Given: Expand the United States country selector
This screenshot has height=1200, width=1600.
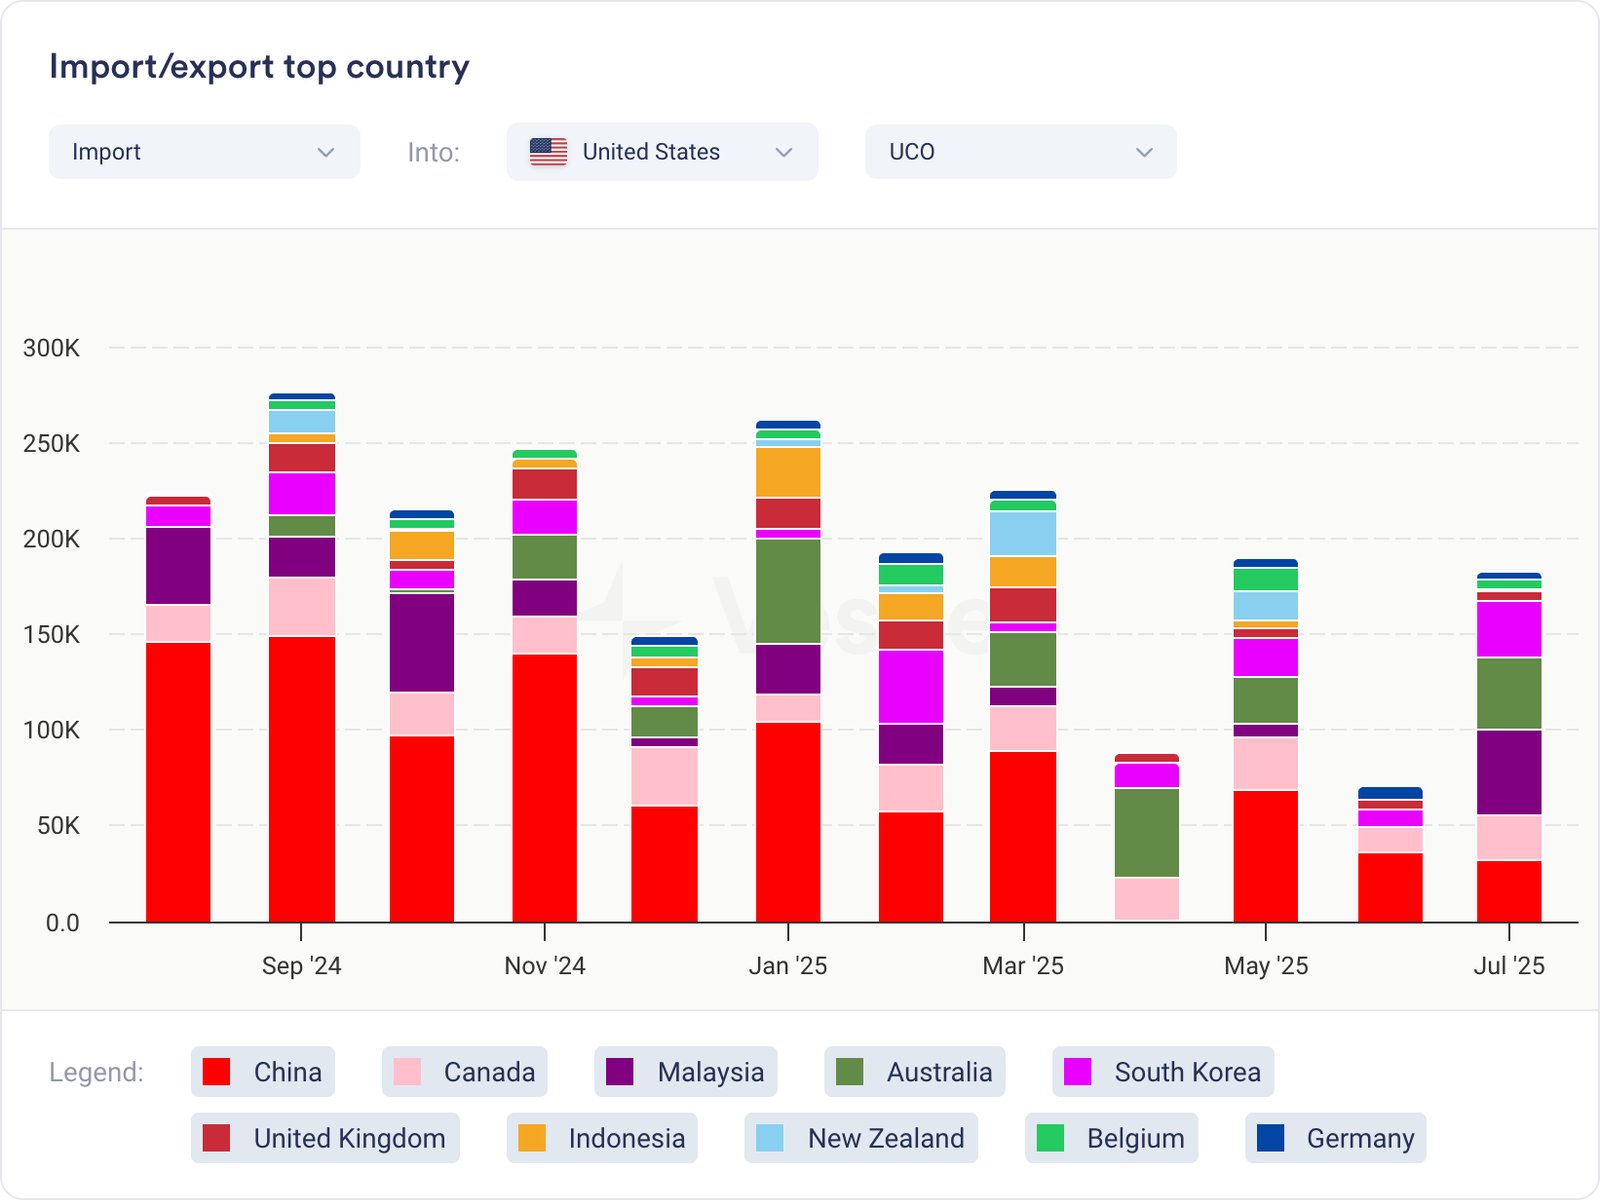Looking at the screenshot, I should coord(662,152).
